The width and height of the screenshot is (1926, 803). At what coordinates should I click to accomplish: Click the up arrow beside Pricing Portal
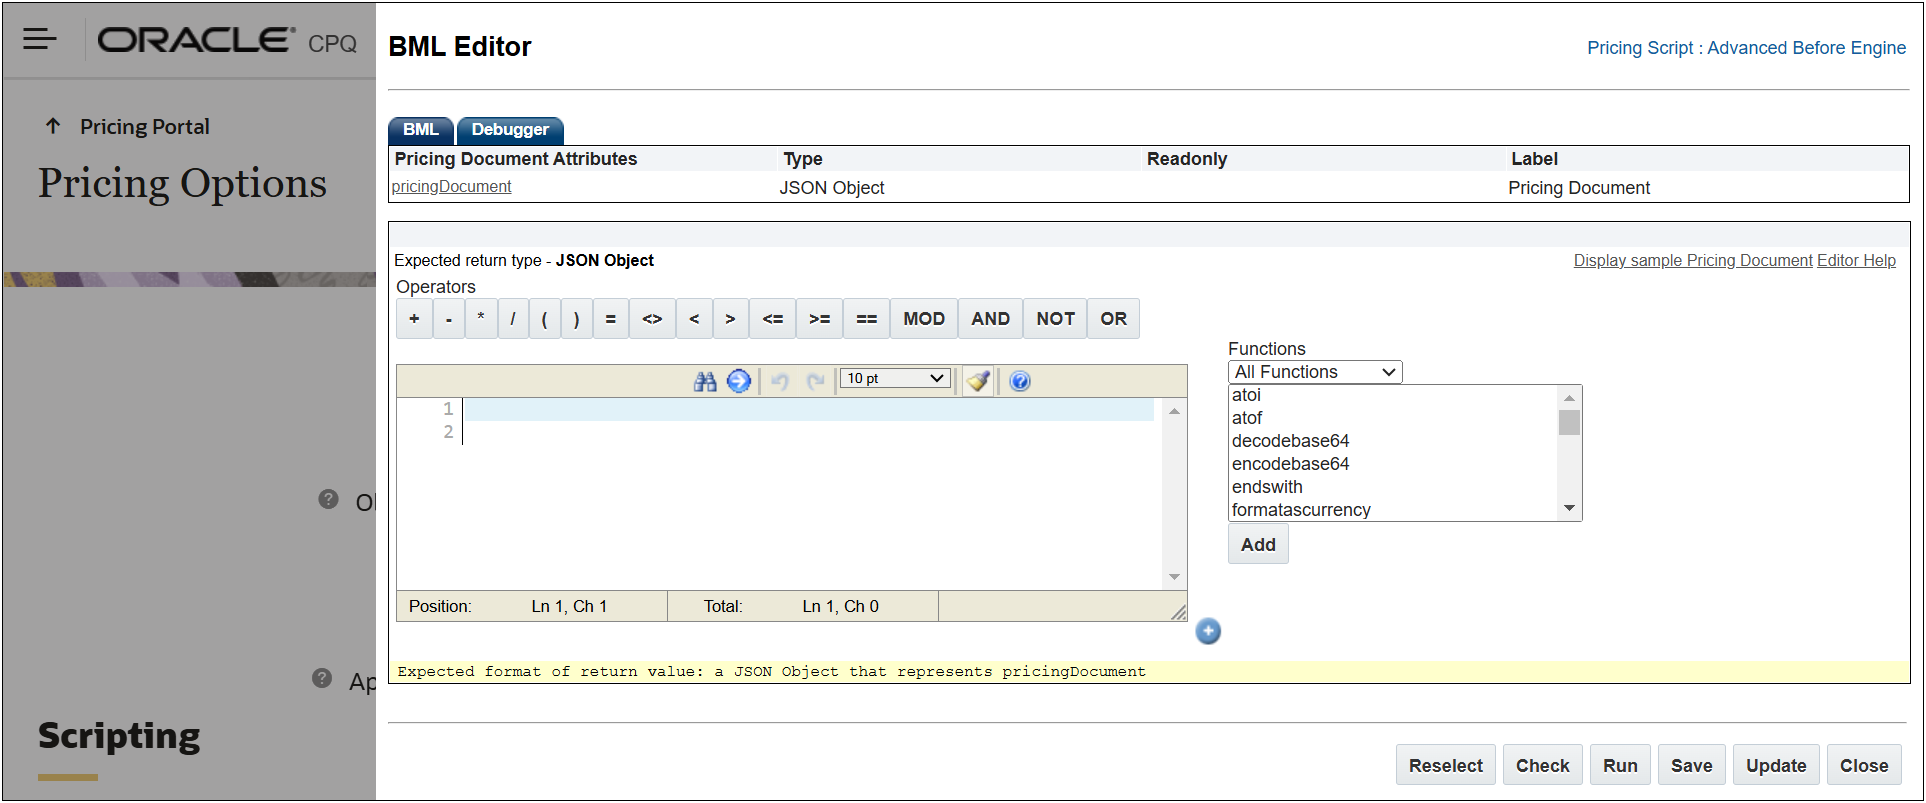(53, 126)
